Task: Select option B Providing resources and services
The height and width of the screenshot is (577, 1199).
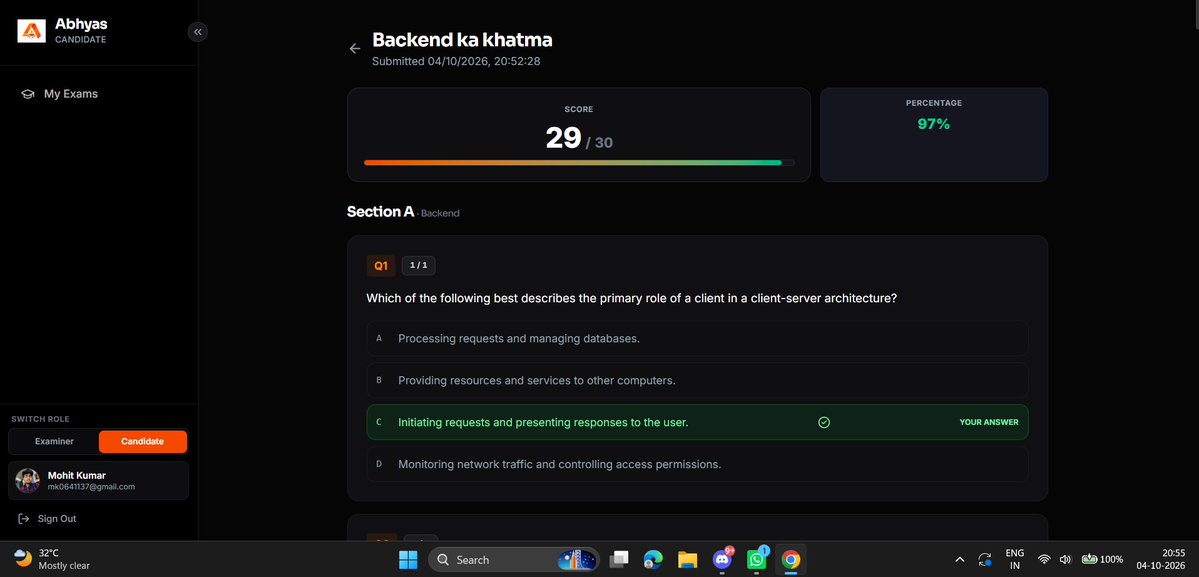Action: [x=697, y=381]
